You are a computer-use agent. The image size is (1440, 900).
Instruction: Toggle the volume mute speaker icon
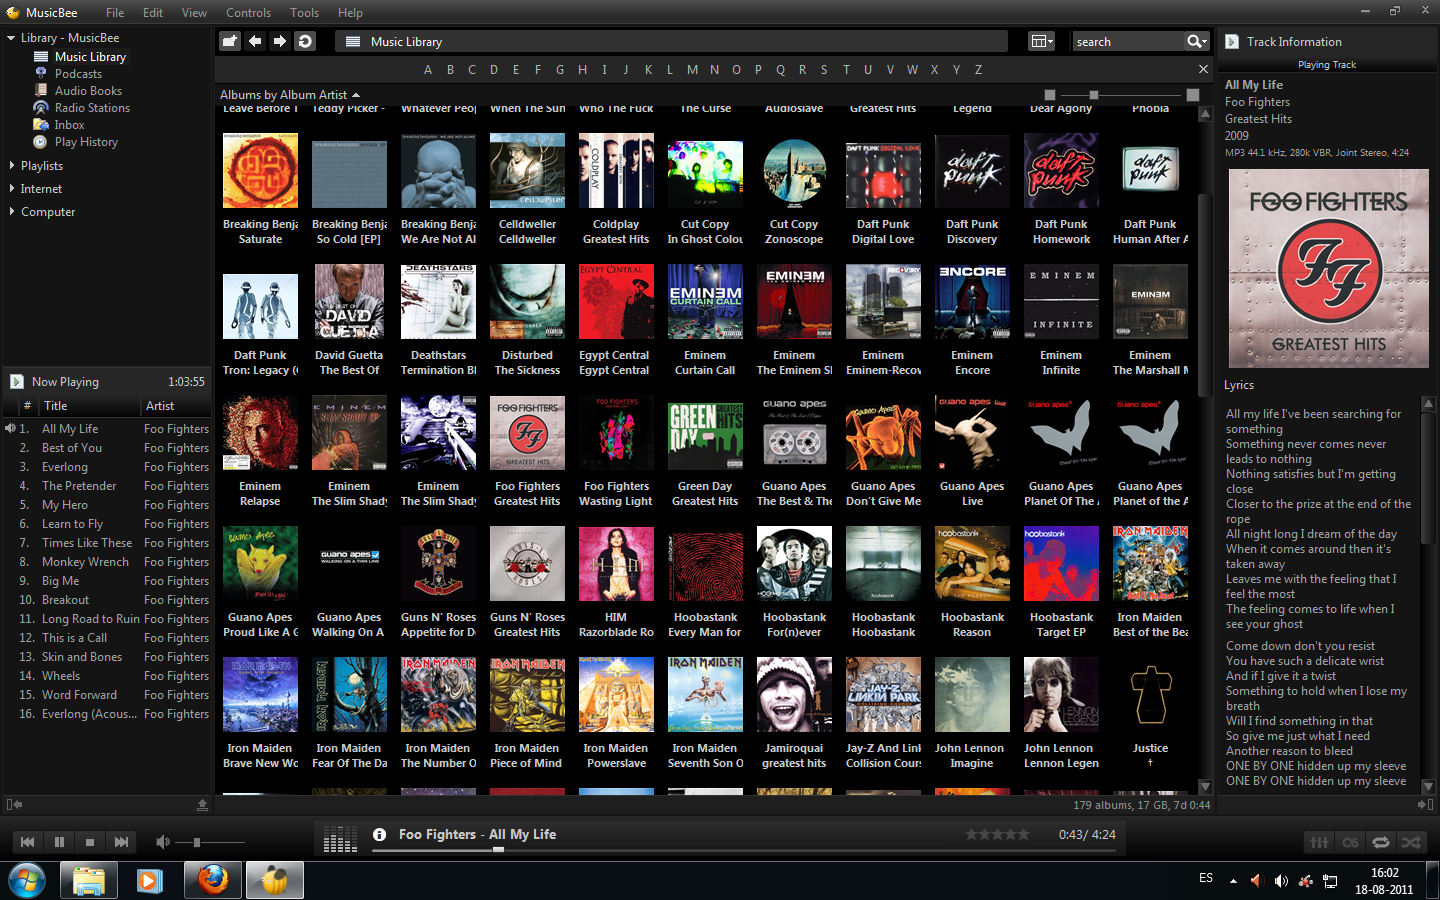pos(163,841)
